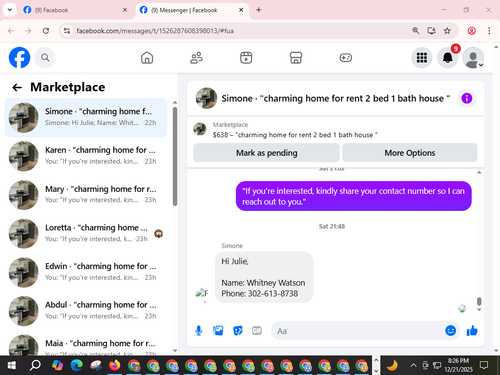Open the tab search dropdown chevron
Screen dimensions: 500x375
(x=10, y=10)
